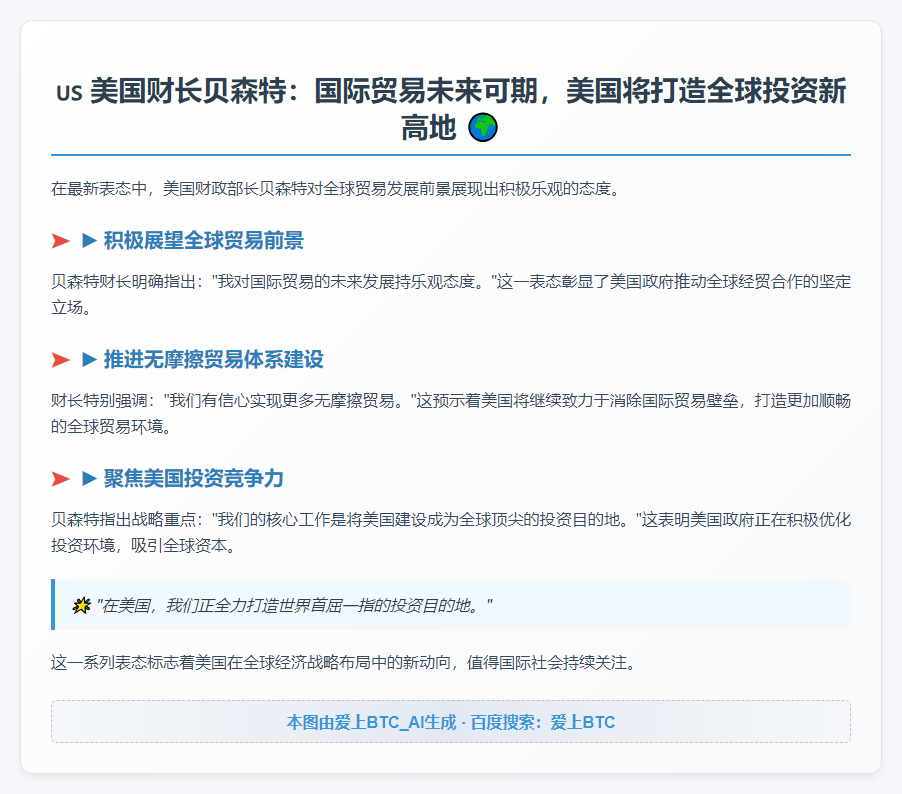Click the heading 推进无摩擦贸易体系建设

213,360
